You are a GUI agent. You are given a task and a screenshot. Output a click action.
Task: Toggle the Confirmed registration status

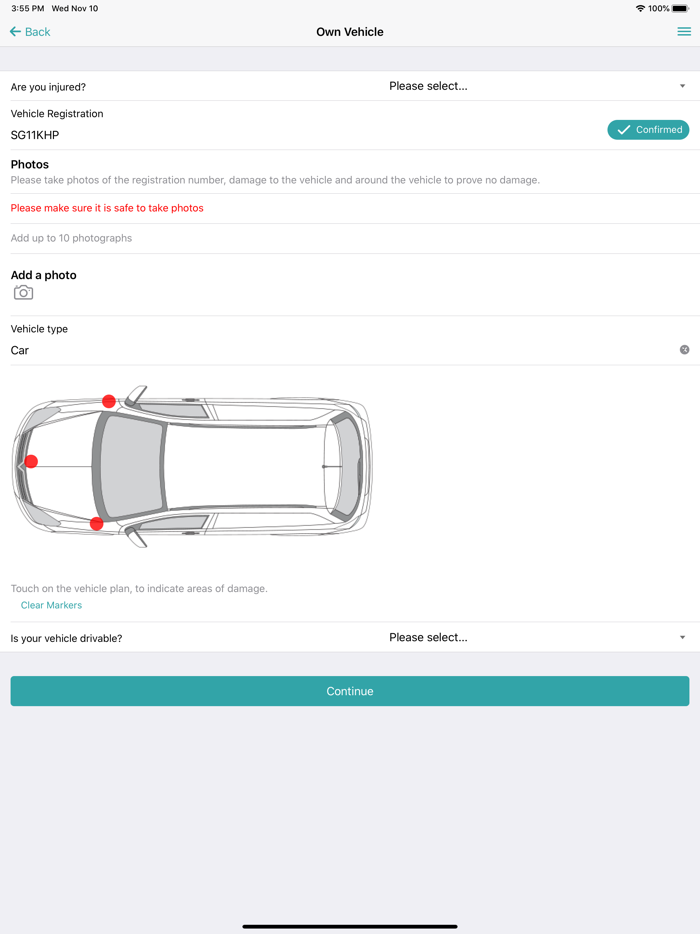(x=648, y=129)
